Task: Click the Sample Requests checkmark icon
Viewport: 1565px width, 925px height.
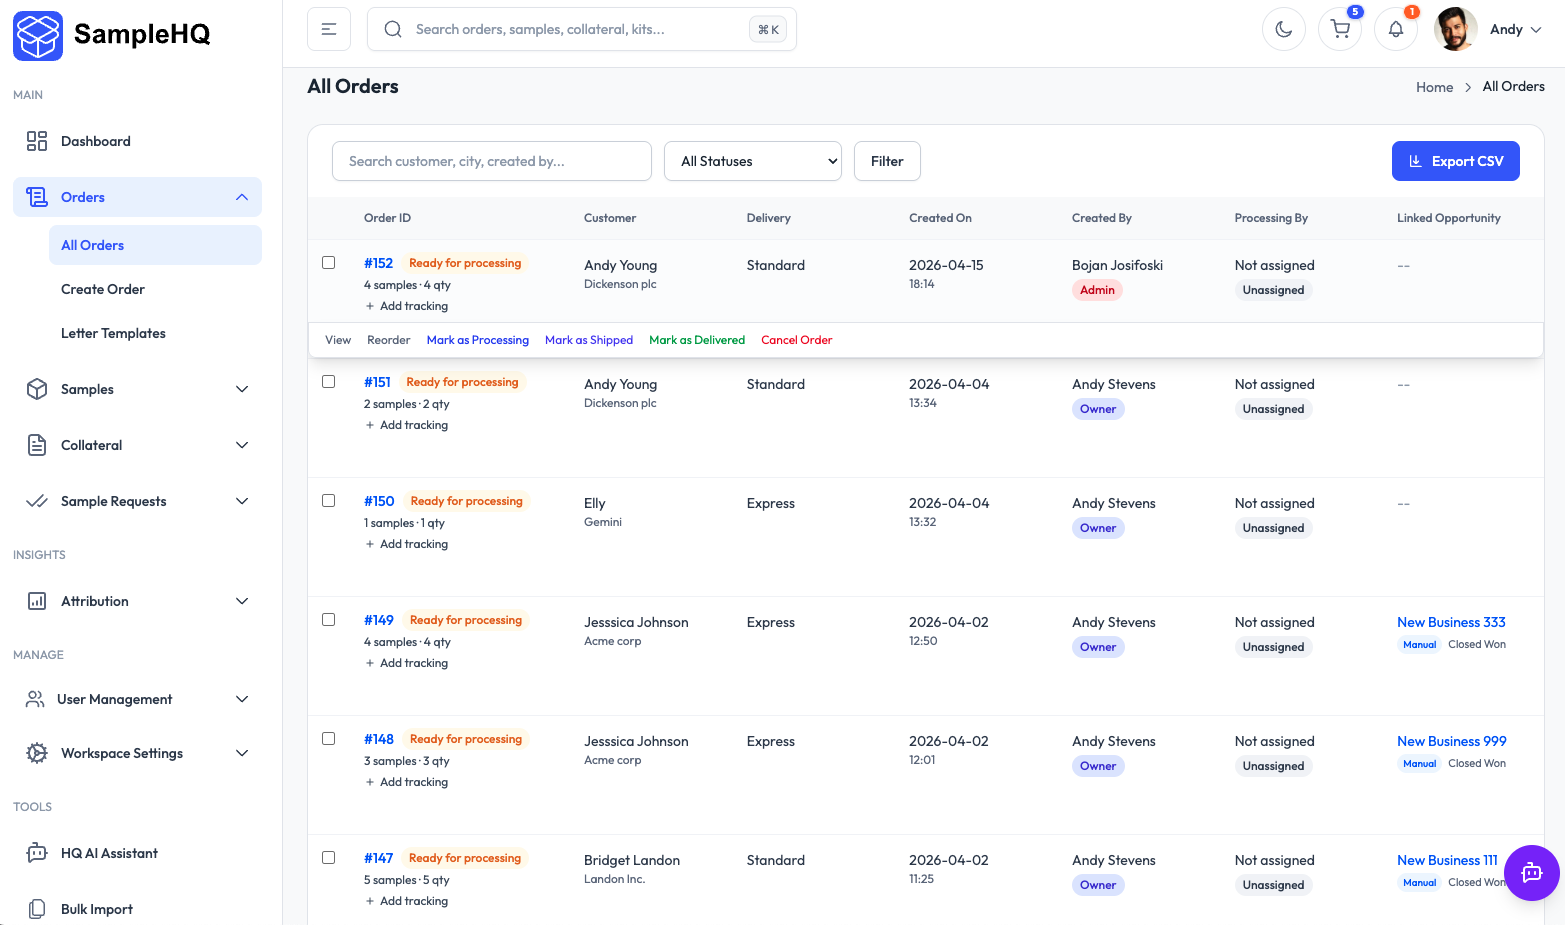Action: click(37, 501)
